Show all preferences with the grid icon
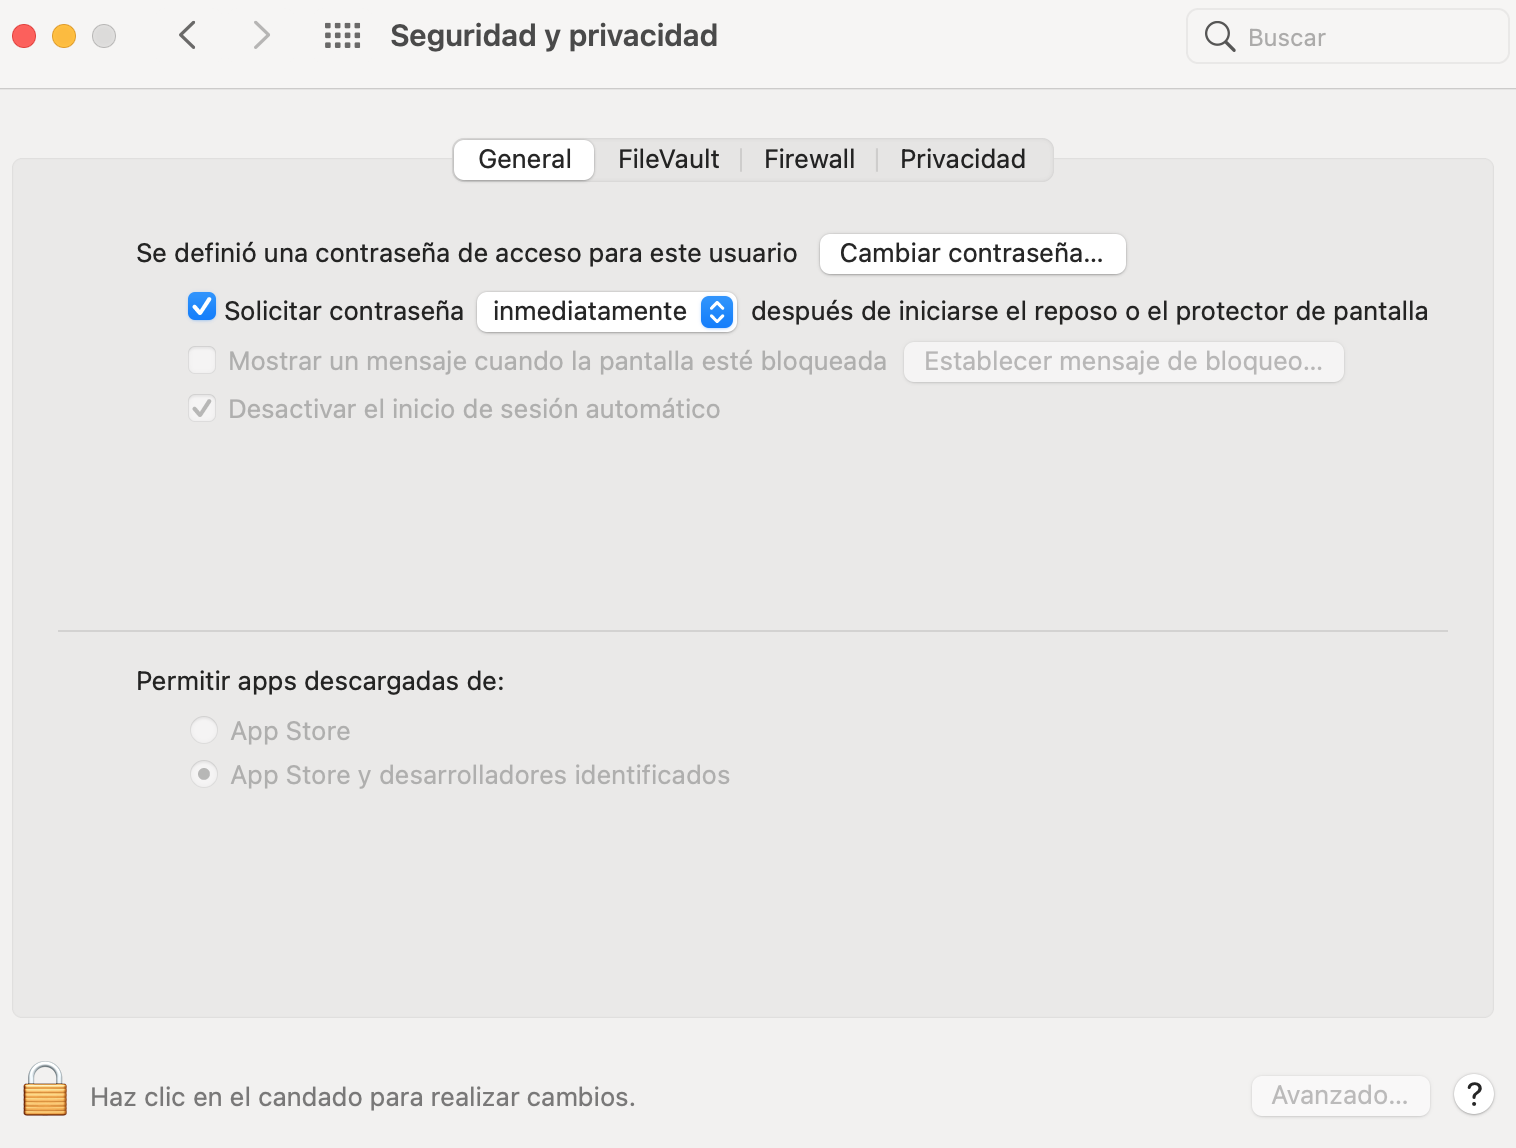This screenshot has width=1516, height=1148. (342, 36)
